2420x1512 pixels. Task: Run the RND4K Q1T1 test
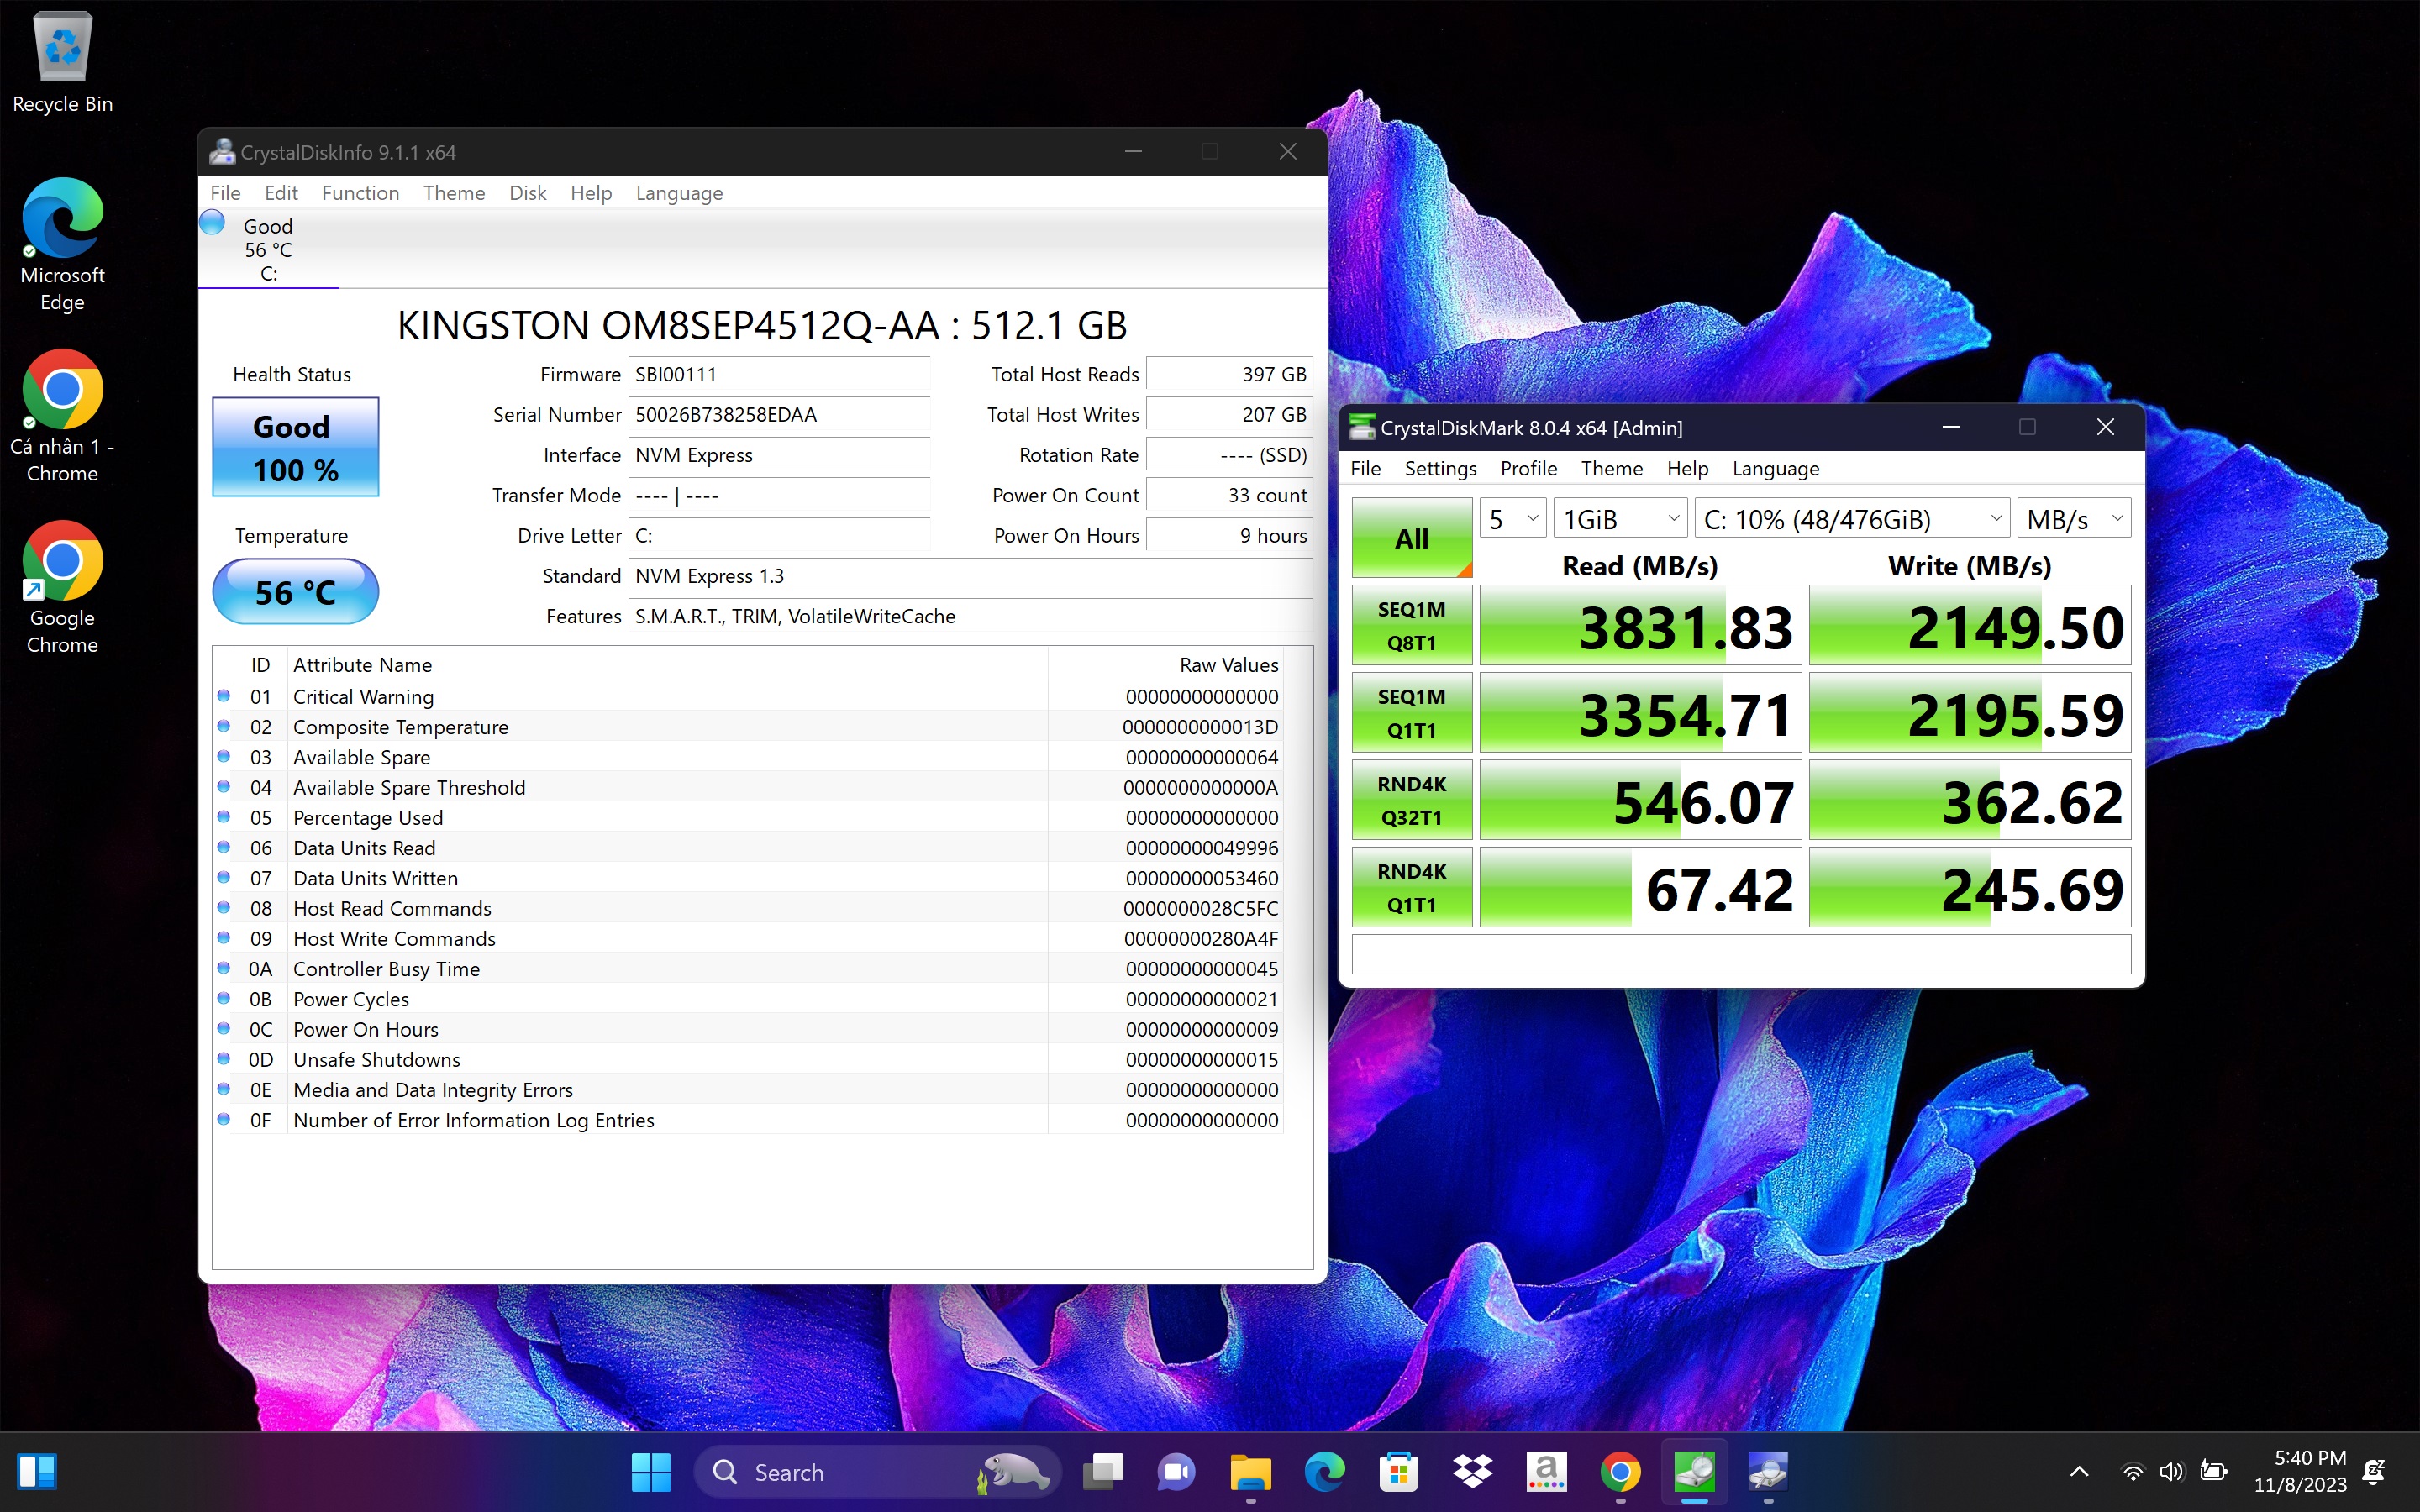1411,887
